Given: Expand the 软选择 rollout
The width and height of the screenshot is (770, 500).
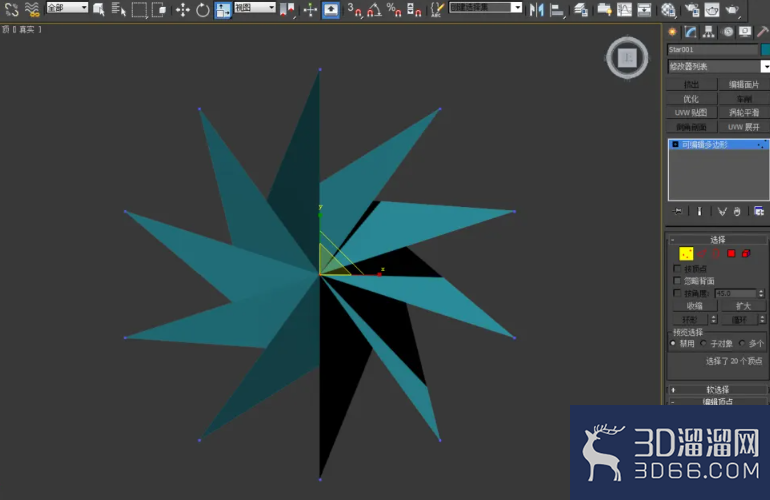Looking at the screenshot, I should point(717,389).
